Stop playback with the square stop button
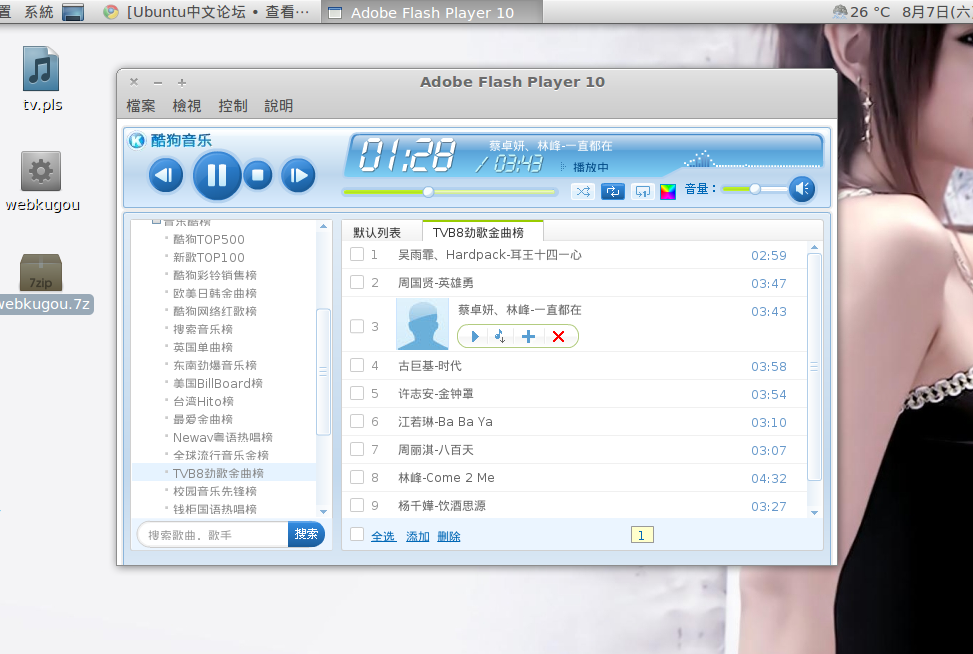 click(258, 176)
